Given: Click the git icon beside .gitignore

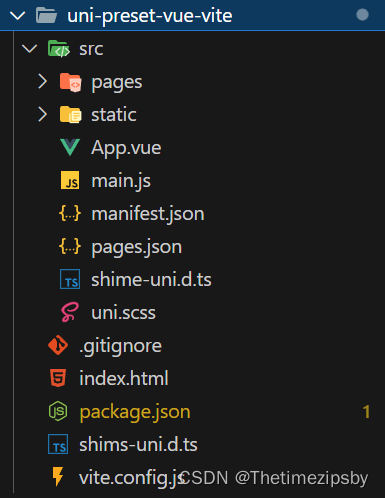Looking at the screenshot, I should [58, 345].
